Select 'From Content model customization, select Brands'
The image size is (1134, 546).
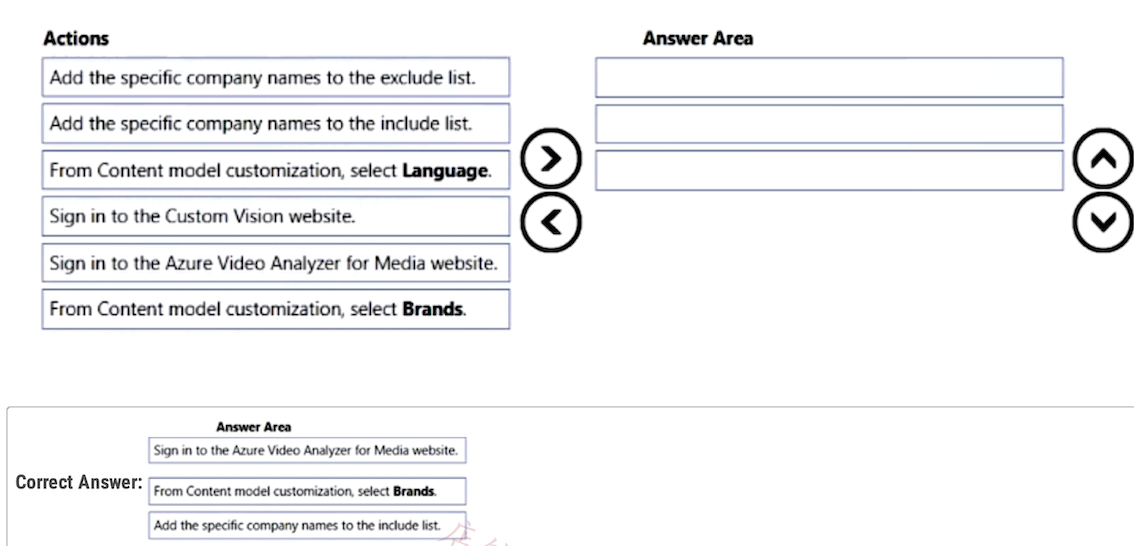[x=276, y=310]
